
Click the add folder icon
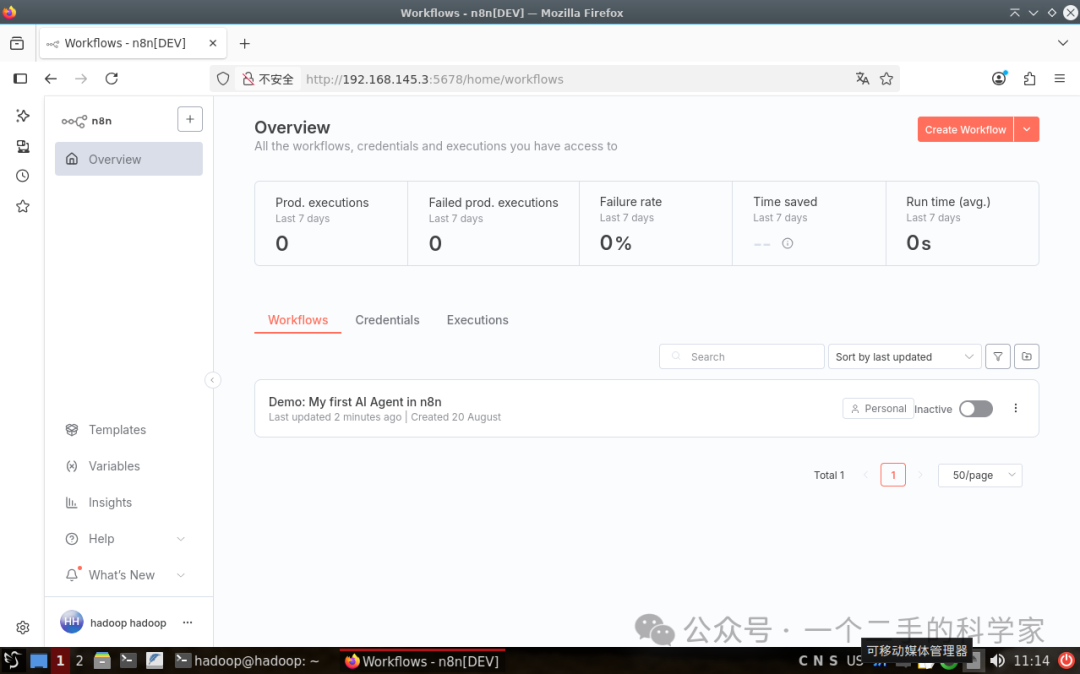(x=1026, y=357)
